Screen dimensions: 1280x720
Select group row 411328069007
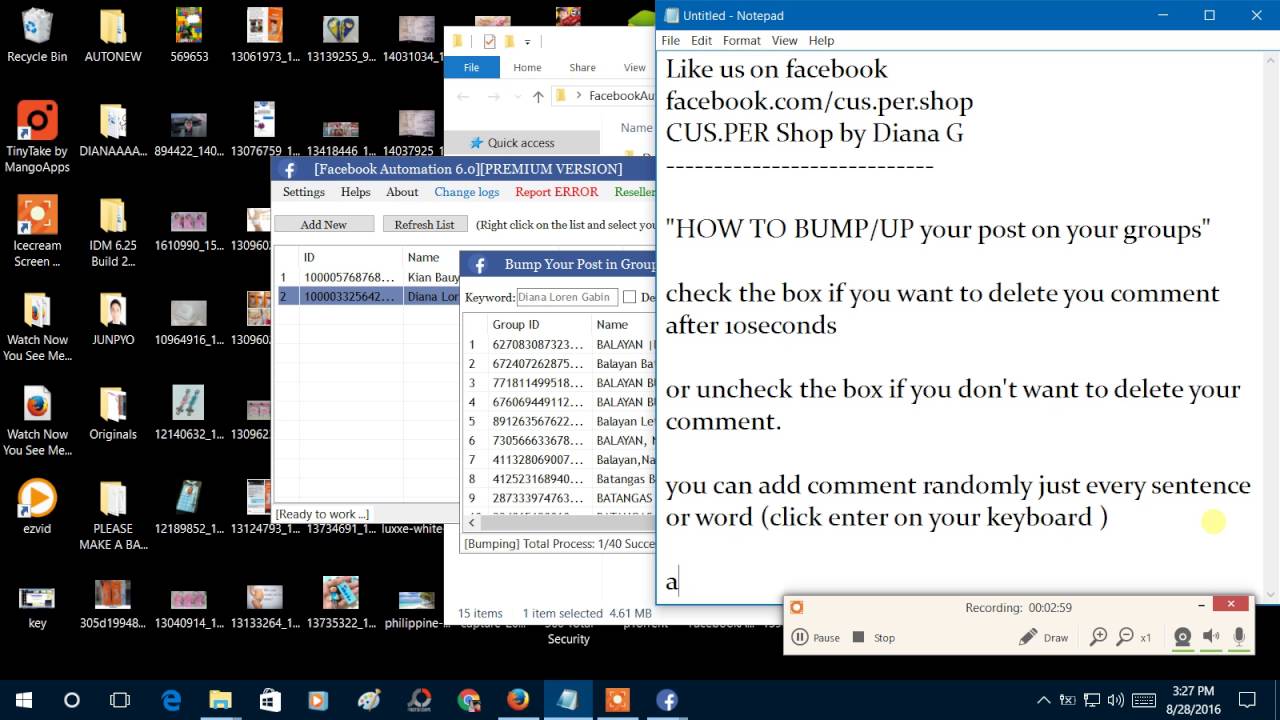click(560, 460)
